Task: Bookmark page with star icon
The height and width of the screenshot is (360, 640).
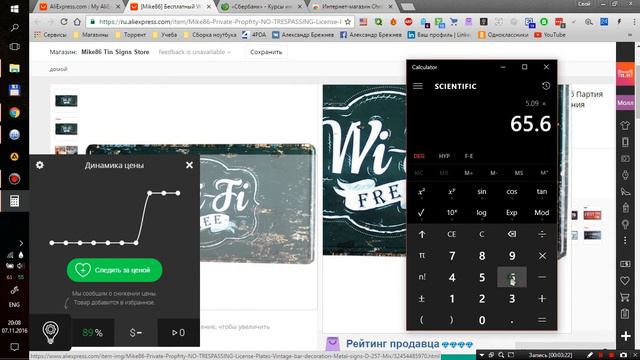Action: (x=348, y=22)
